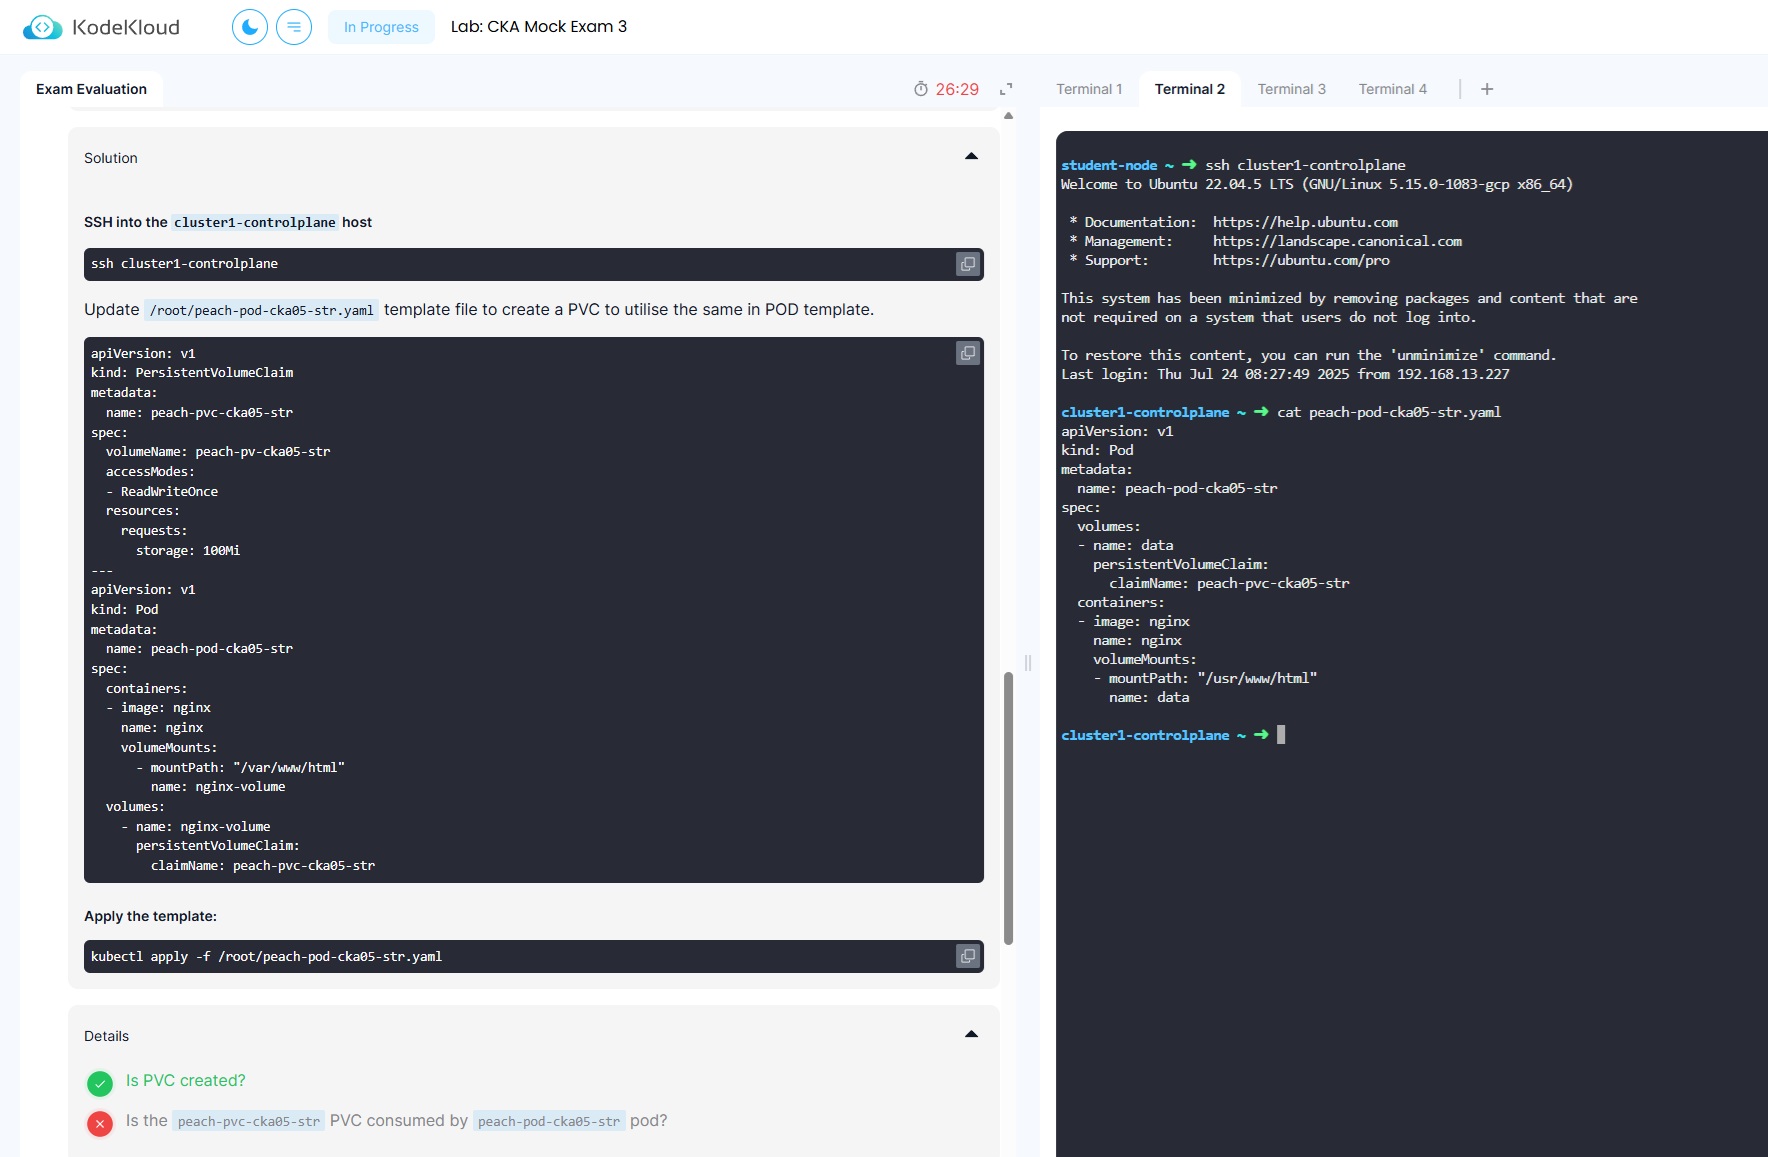Click the In Progress status button
Screen dimensions: 1768x1157
(x=381, y=27)
